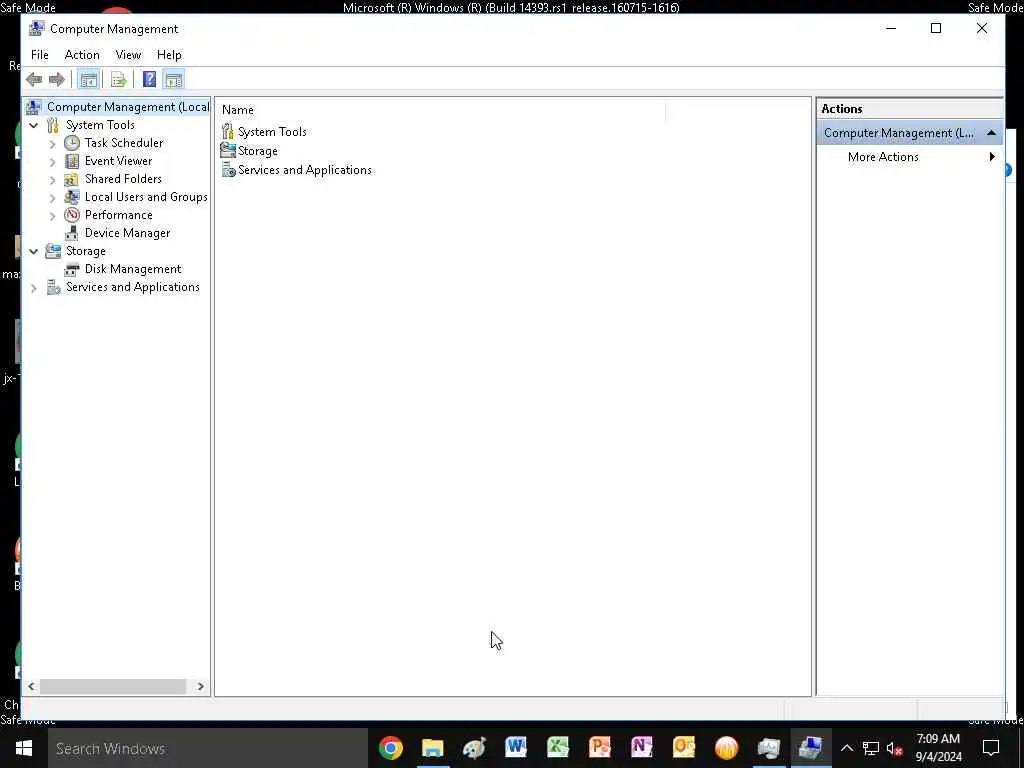1024x768 pixels.
Task: Expand the Task Scheduler node
Action: [52, 143]
